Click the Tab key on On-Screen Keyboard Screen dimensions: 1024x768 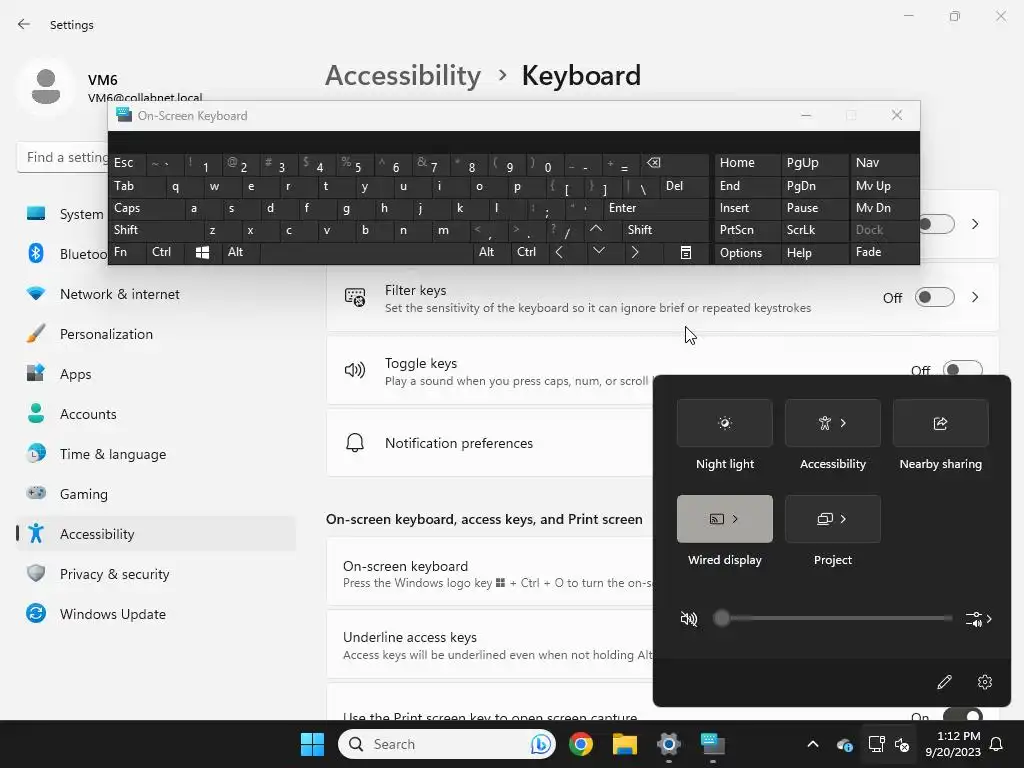click(136, 186)
